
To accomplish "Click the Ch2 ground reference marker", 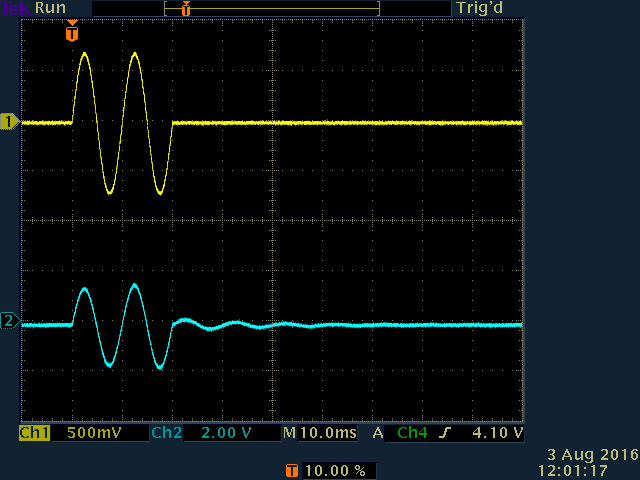I will (x=10, y=321).
